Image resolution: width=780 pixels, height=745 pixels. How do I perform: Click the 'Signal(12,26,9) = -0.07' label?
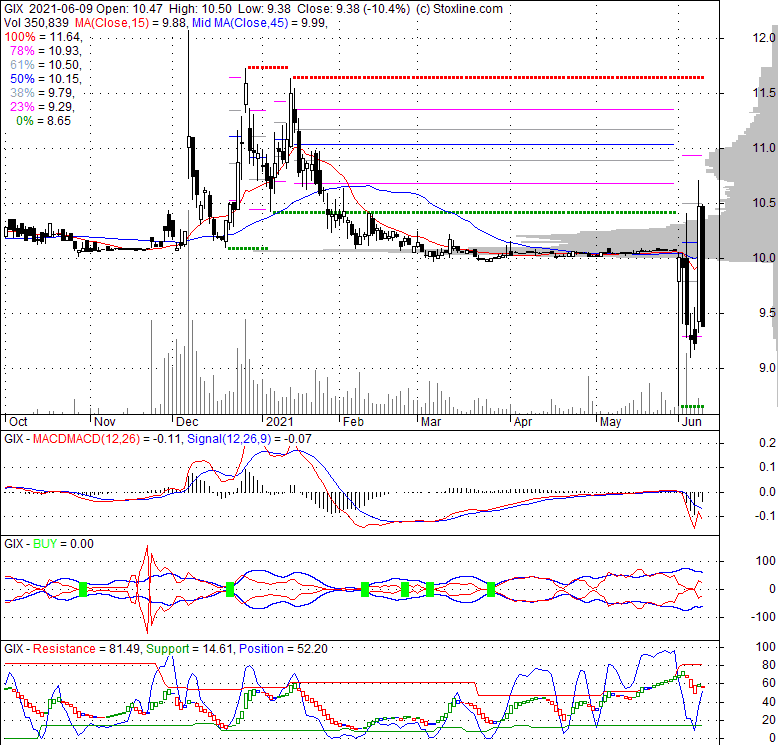point(249,439)
